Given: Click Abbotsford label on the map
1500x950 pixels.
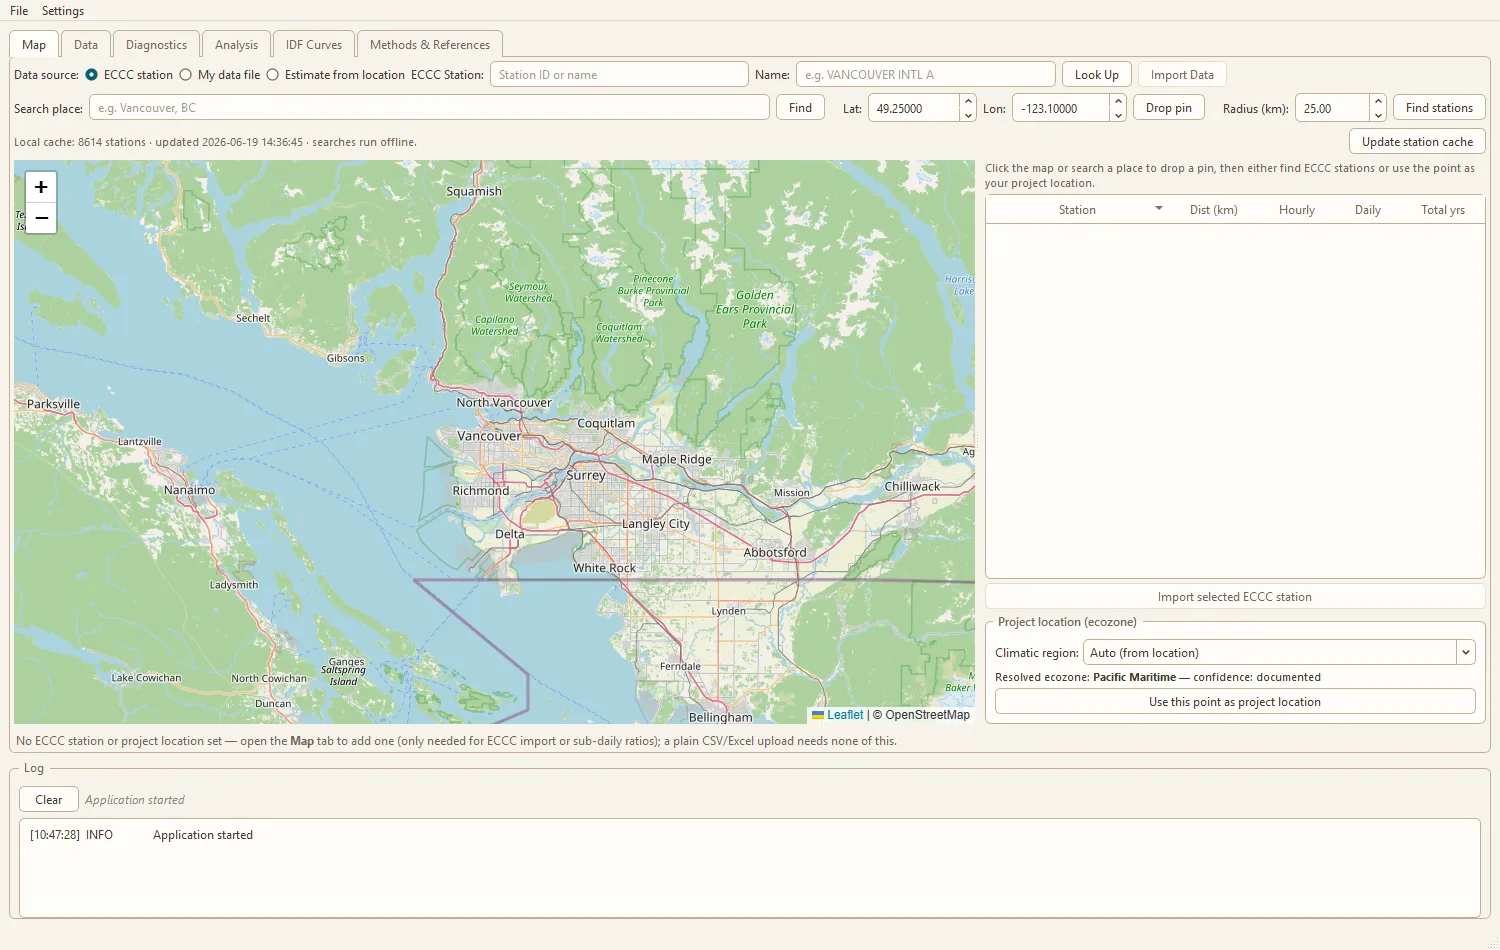Looking at the screenshot, I should coord(775,552).
